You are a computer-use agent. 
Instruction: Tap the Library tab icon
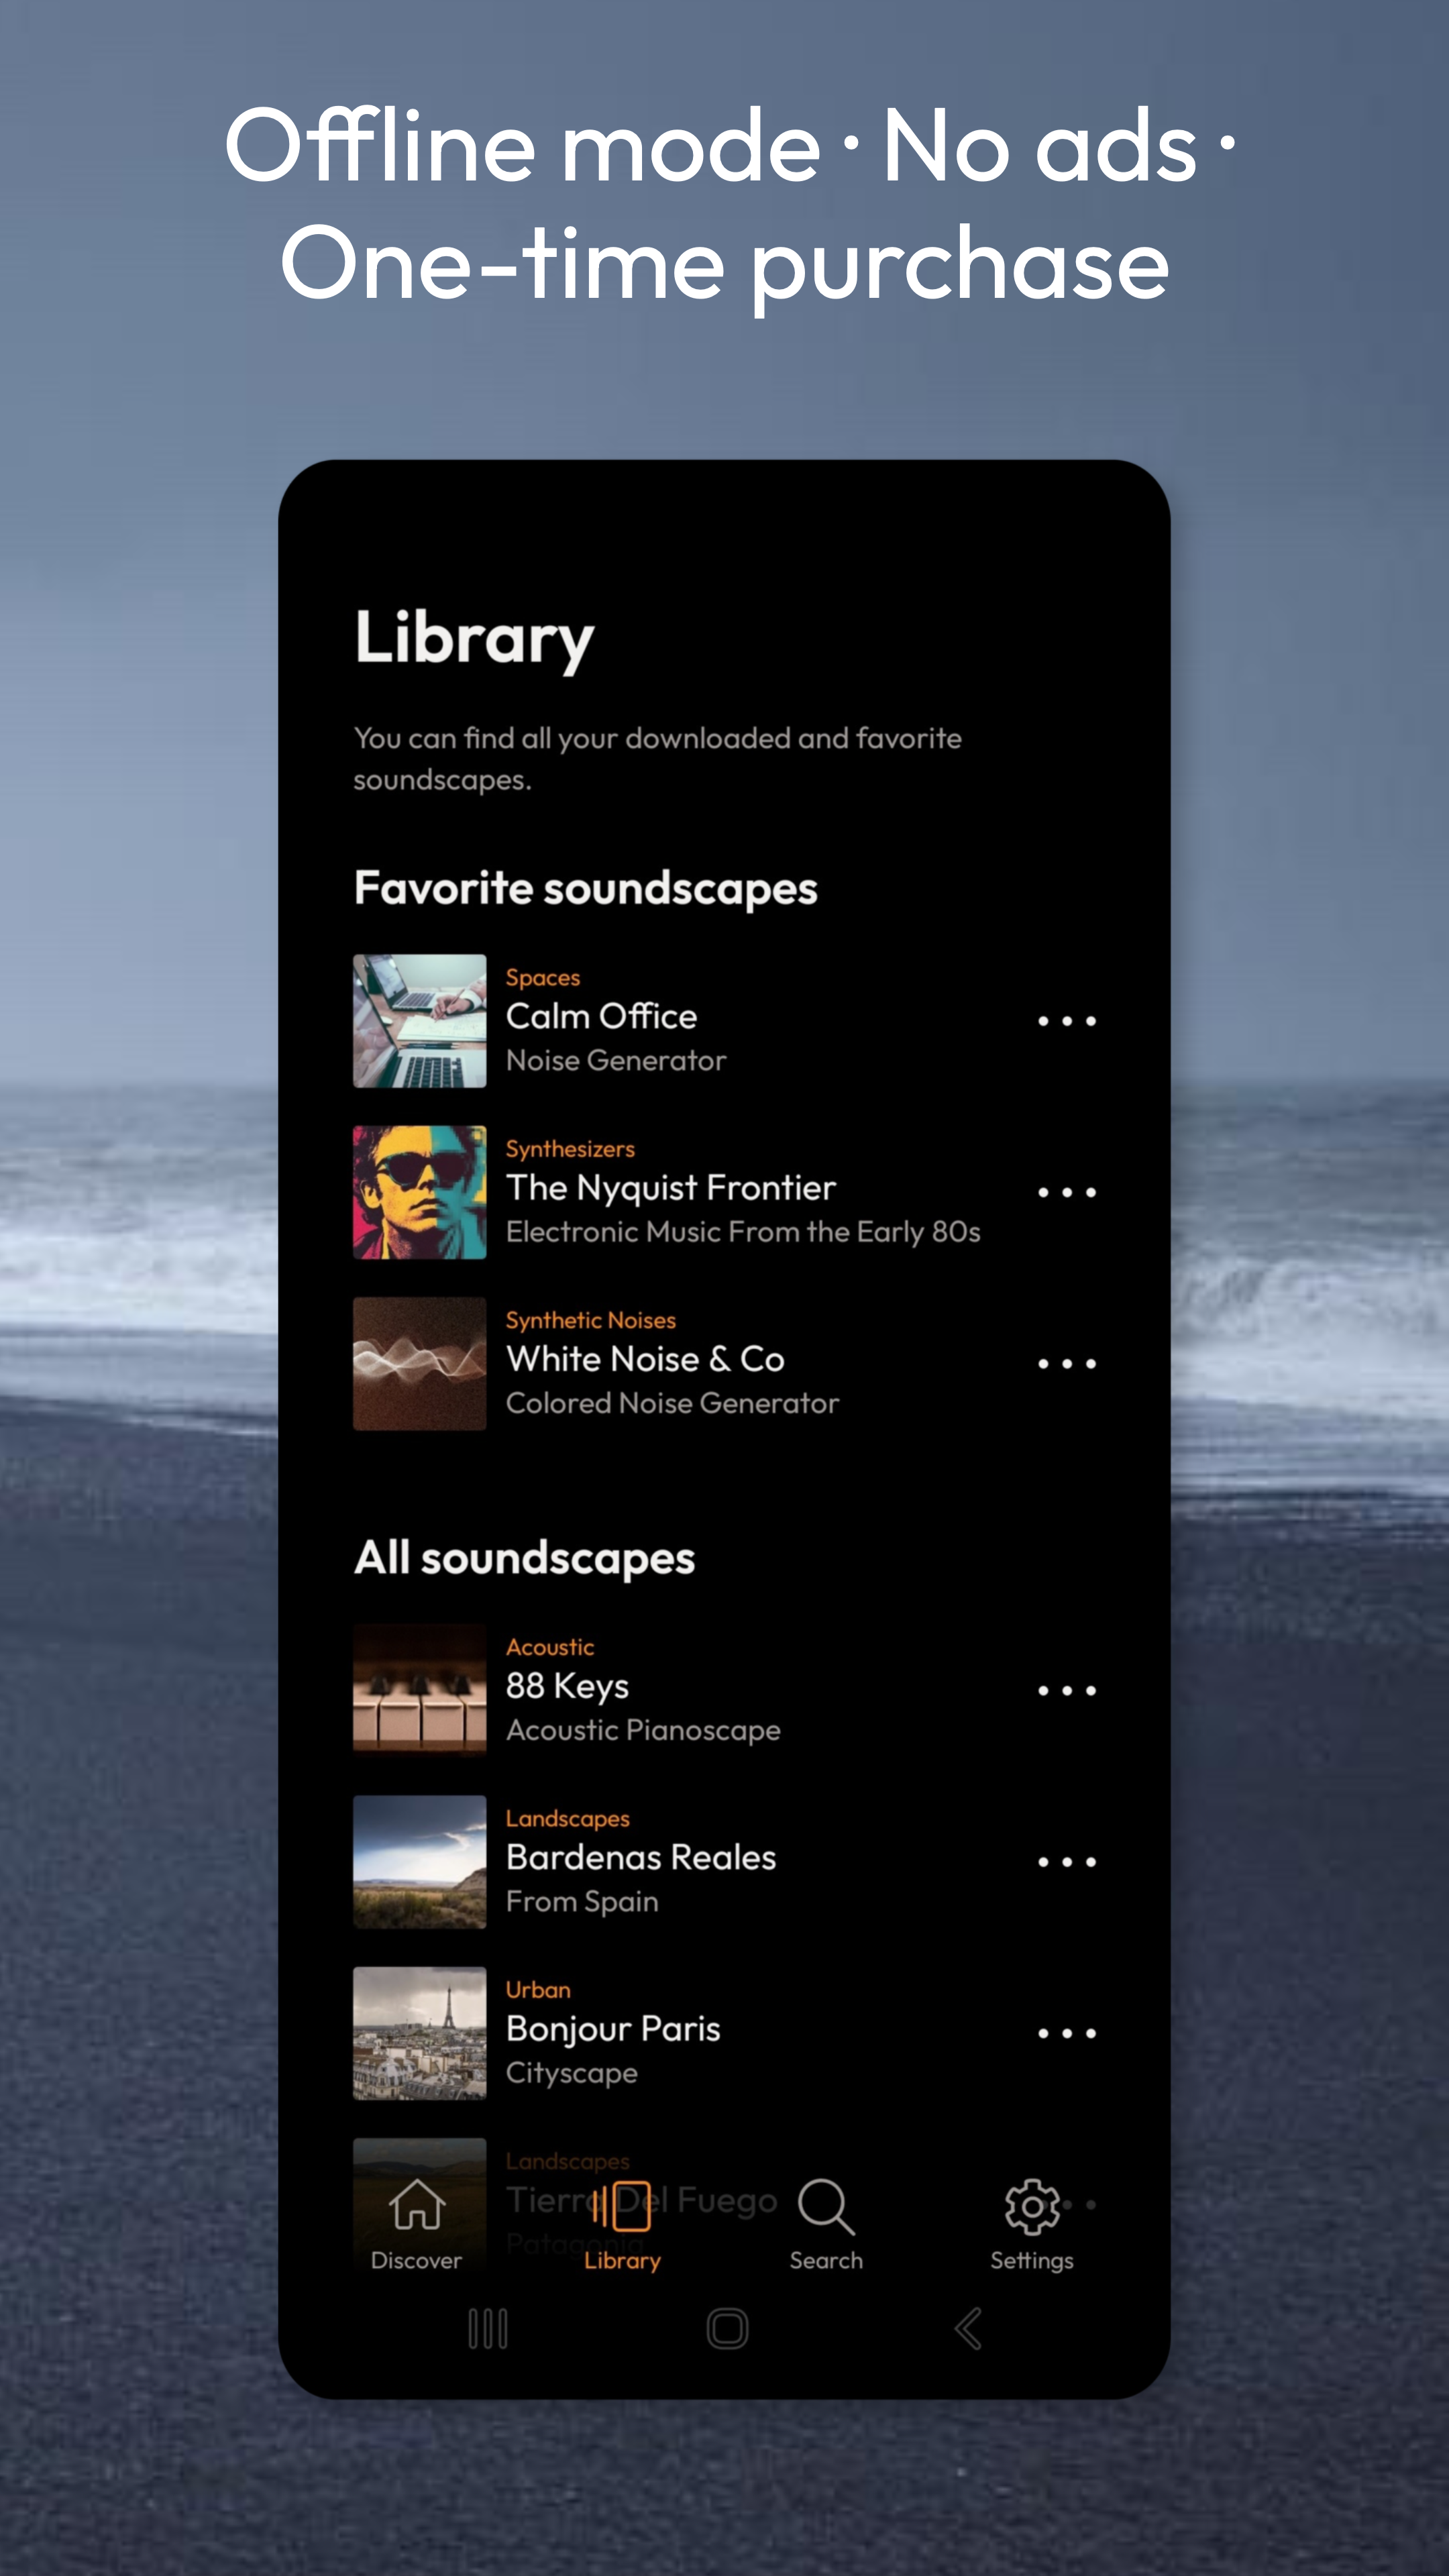point(622,2205)
